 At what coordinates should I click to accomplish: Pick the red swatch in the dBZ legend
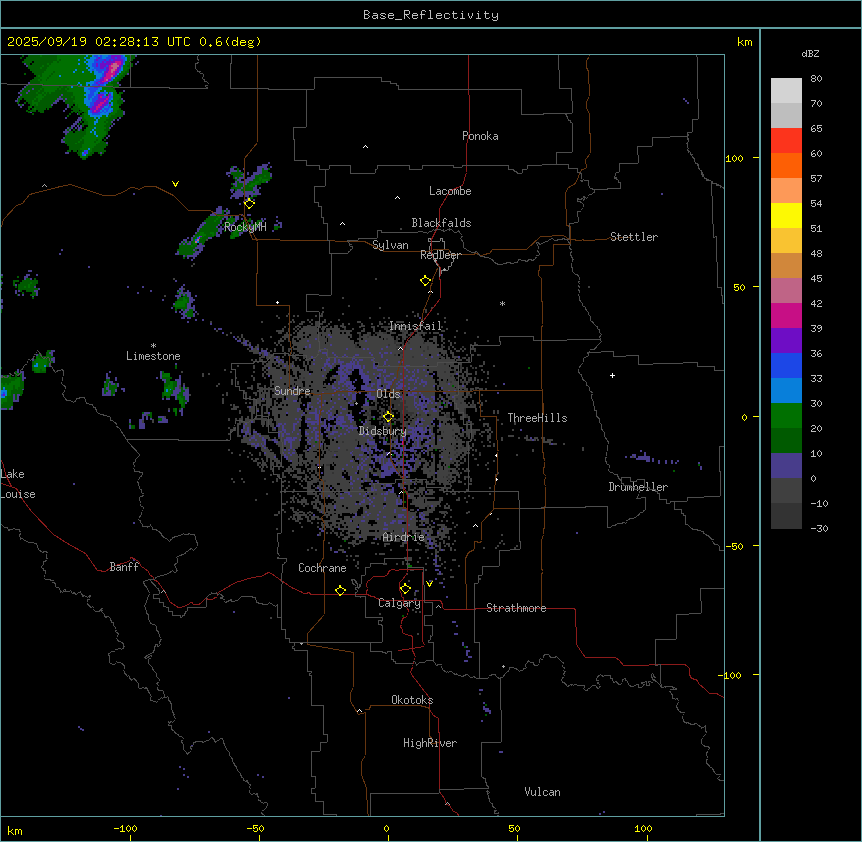[786, 141]
